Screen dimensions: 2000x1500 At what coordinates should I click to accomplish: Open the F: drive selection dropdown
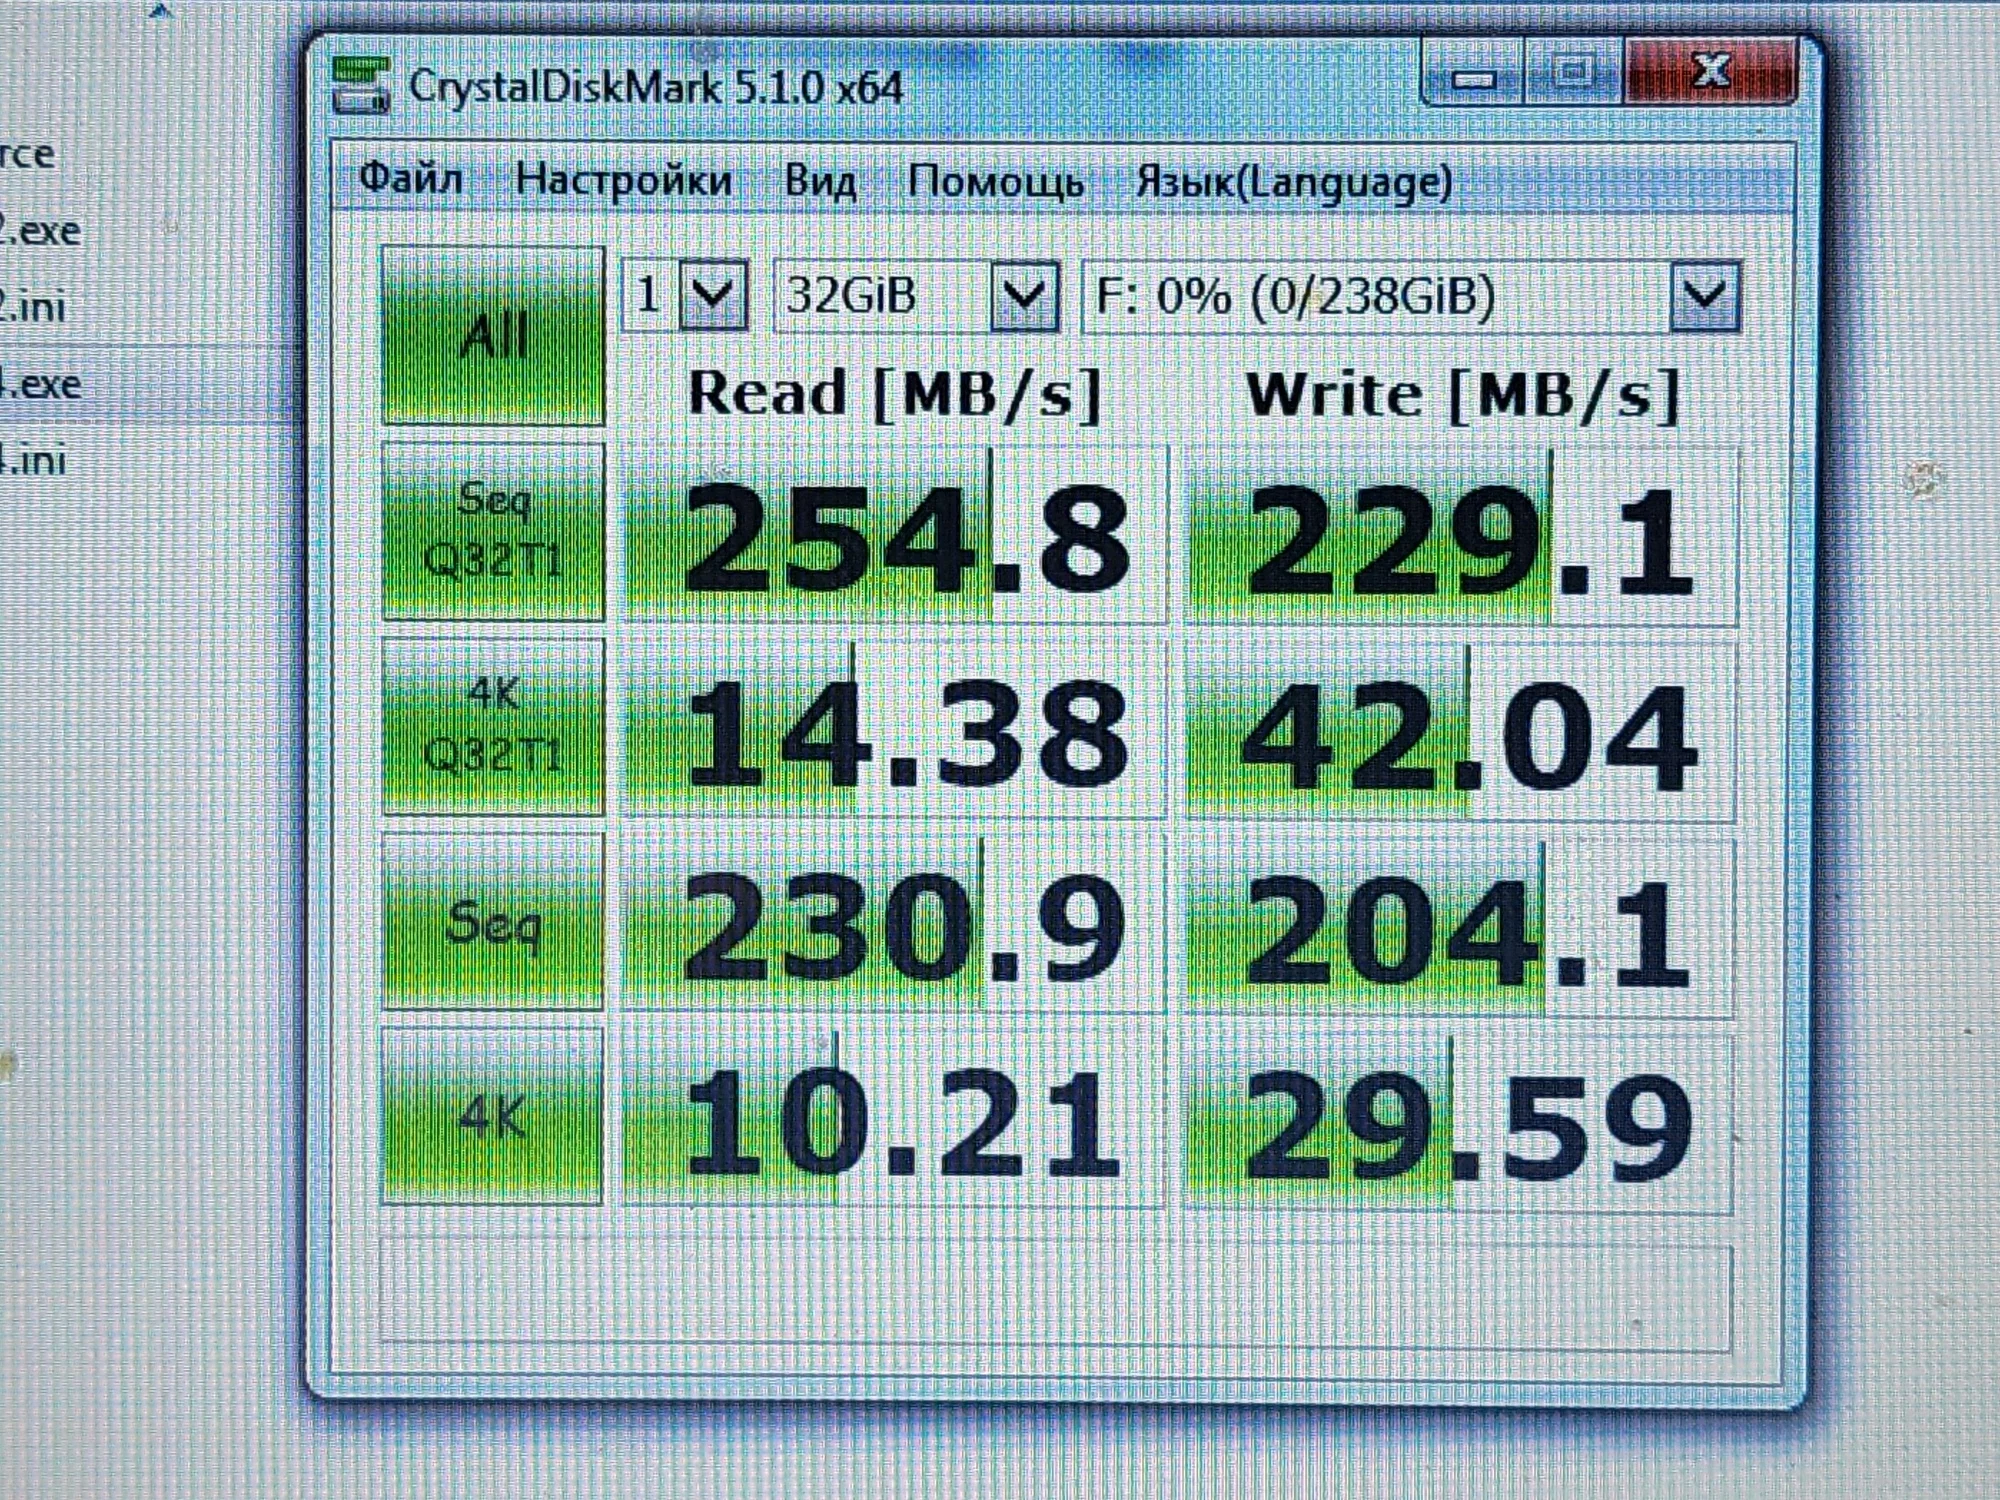[1704, 296]
